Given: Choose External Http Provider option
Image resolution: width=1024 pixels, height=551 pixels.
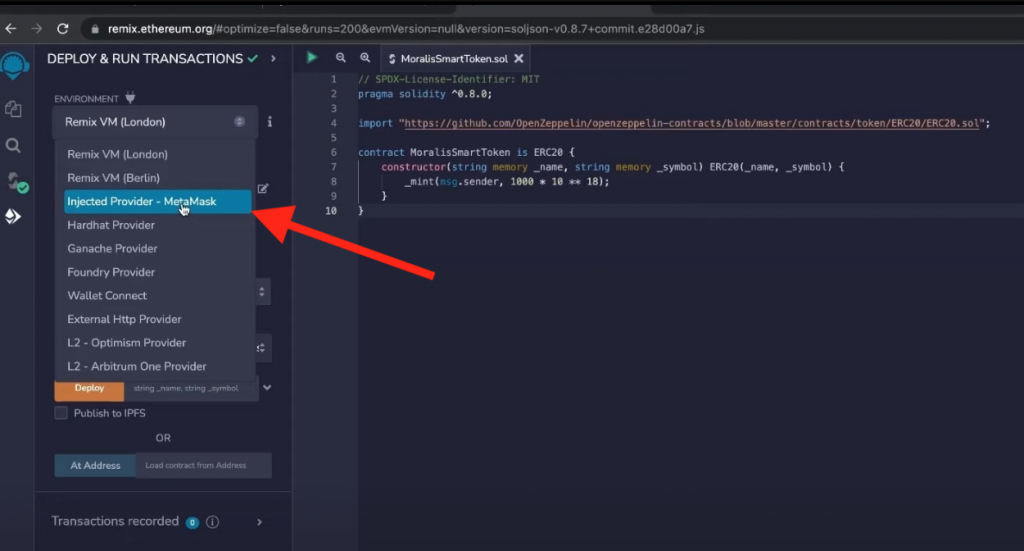Looking at the screenshot, I should [x=157, y=319].
